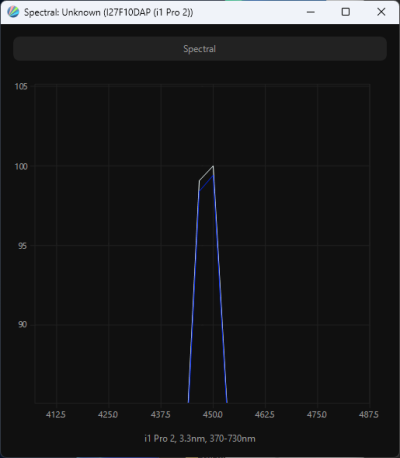Viewport: 400px width, 458px height.
Task: Click the 95 y-axis label
Action: (22, 246)
